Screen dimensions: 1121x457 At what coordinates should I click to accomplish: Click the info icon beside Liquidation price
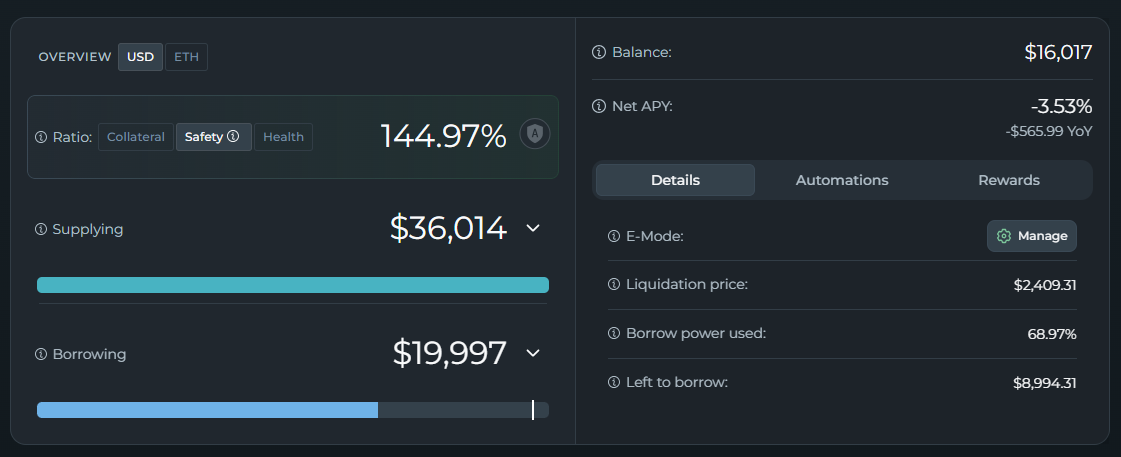pyautogui.click(x=614, y=285)
